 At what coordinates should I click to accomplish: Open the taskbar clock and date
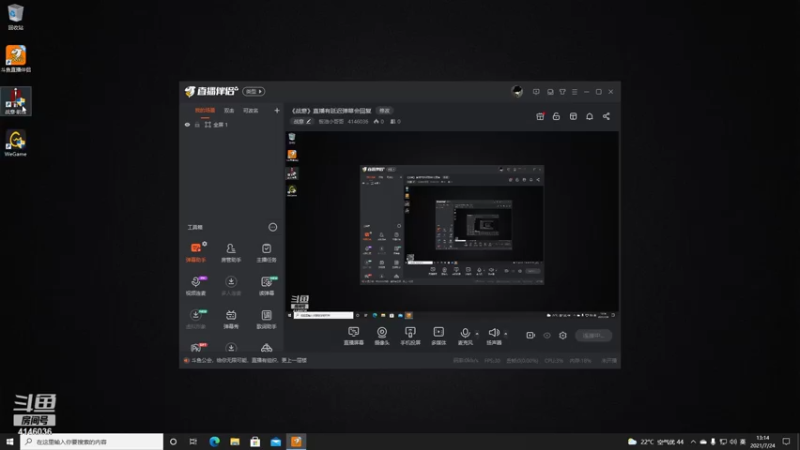[x=762, y=441]
